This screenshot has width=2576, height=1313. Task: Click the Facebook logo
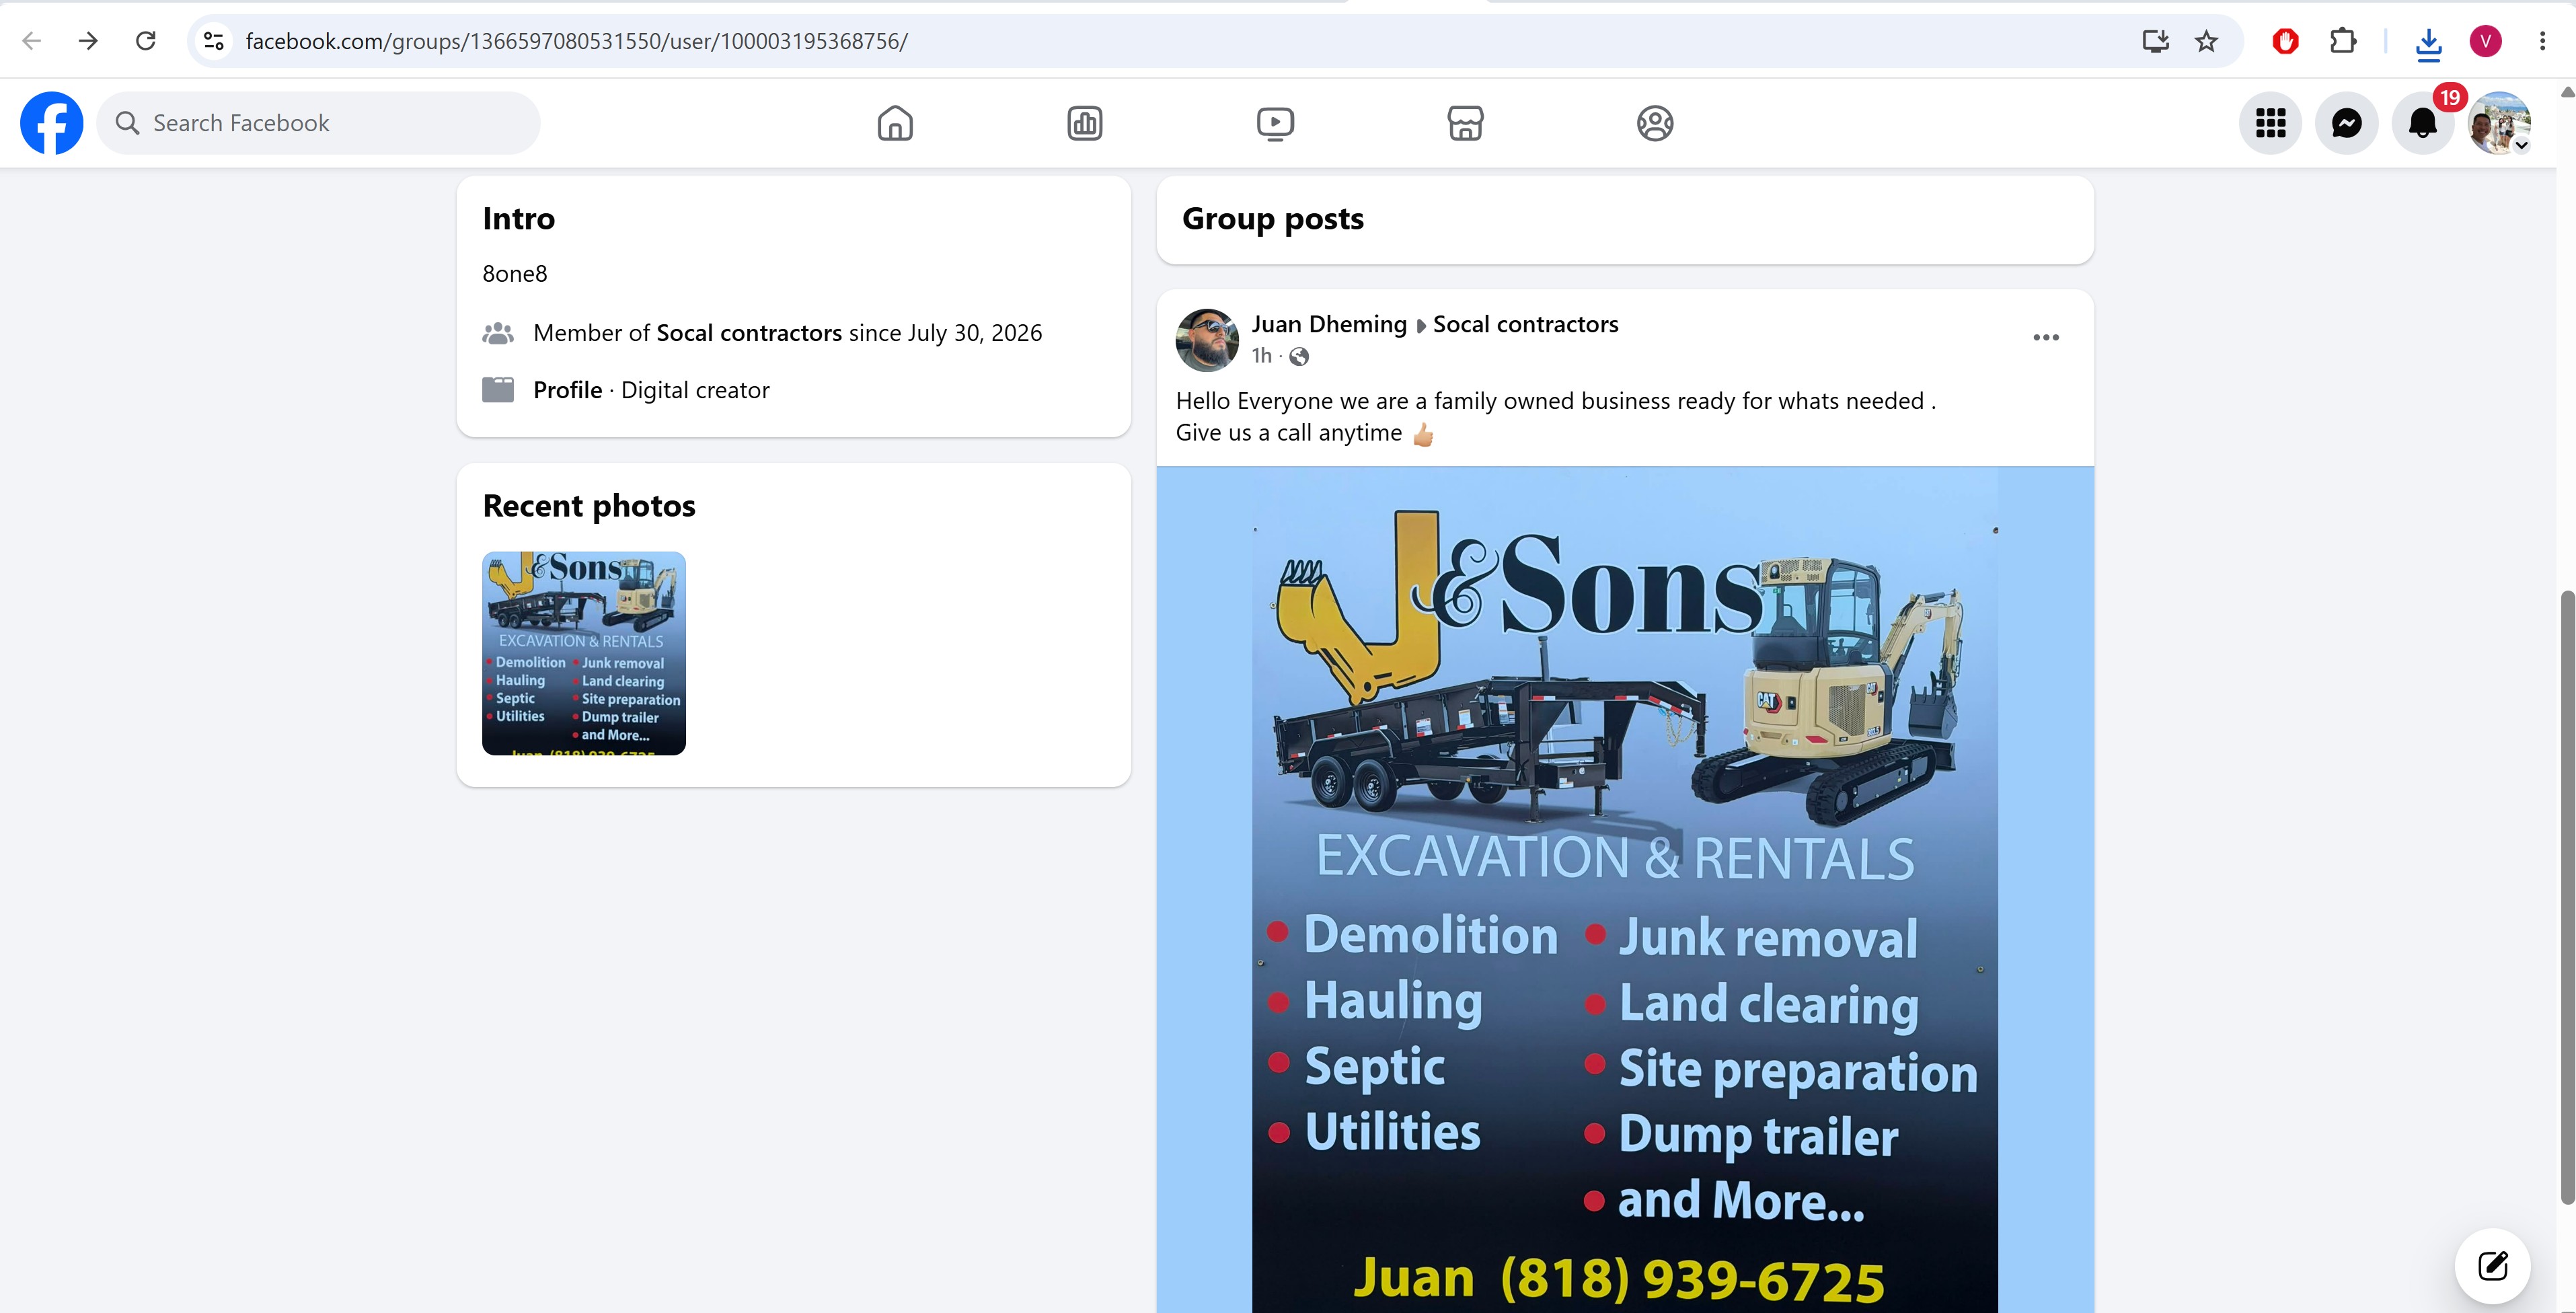52,123
